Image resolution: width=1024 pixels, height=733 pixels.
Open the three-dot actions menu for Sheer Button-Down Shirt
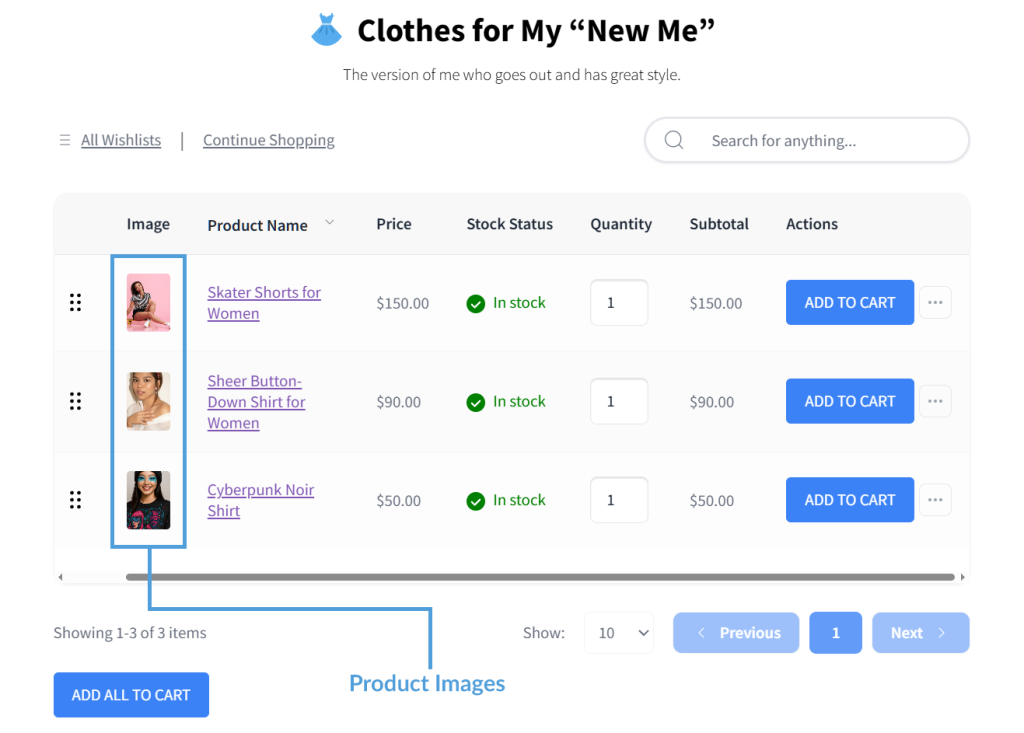(935, 401)
